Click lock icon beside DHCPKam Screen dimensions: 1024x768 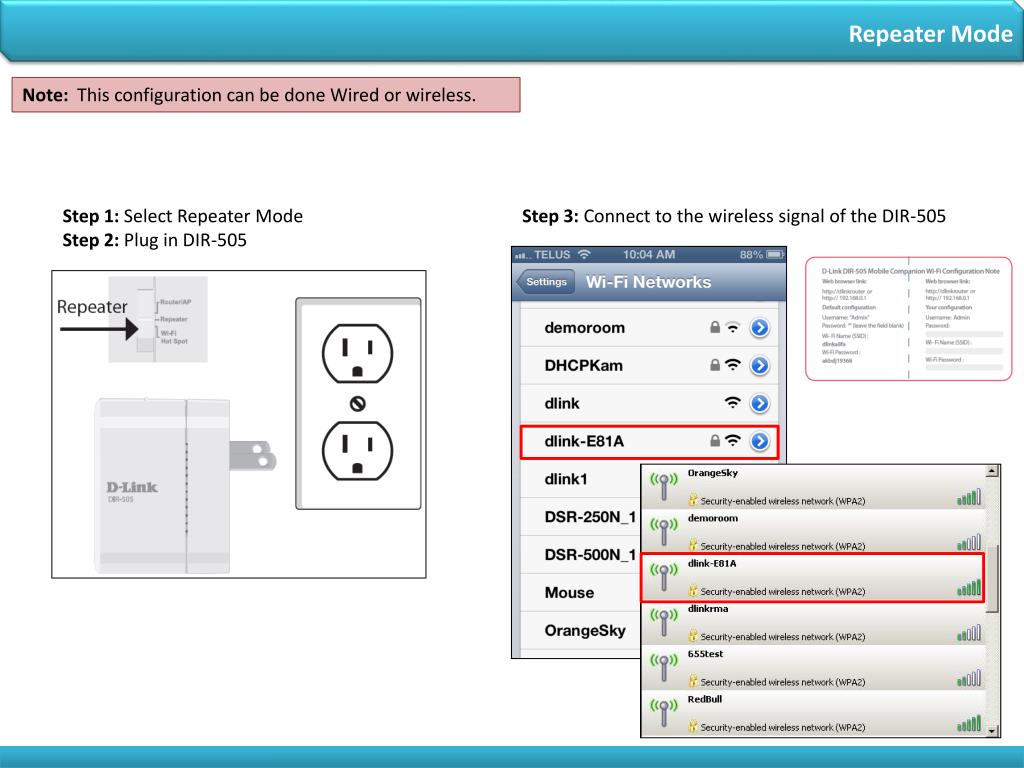715,365
